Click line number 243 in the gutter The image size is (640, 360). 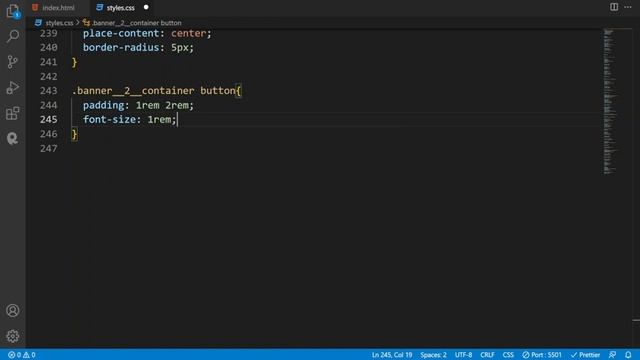point(49,91)
